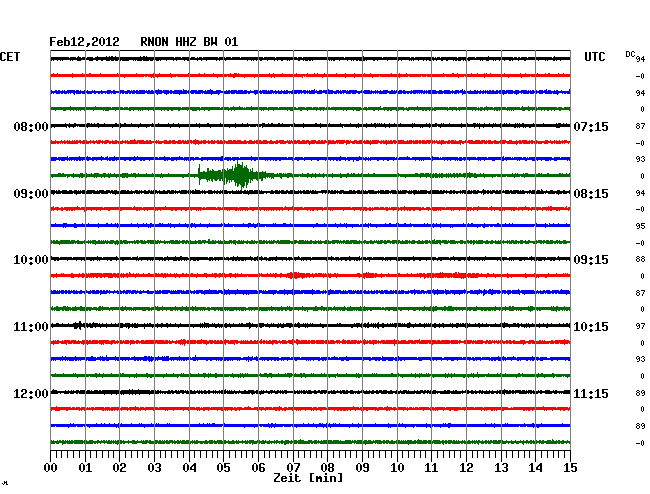650x494 pixels.
Task: Click the DC column header
Action: click(630, 54)
